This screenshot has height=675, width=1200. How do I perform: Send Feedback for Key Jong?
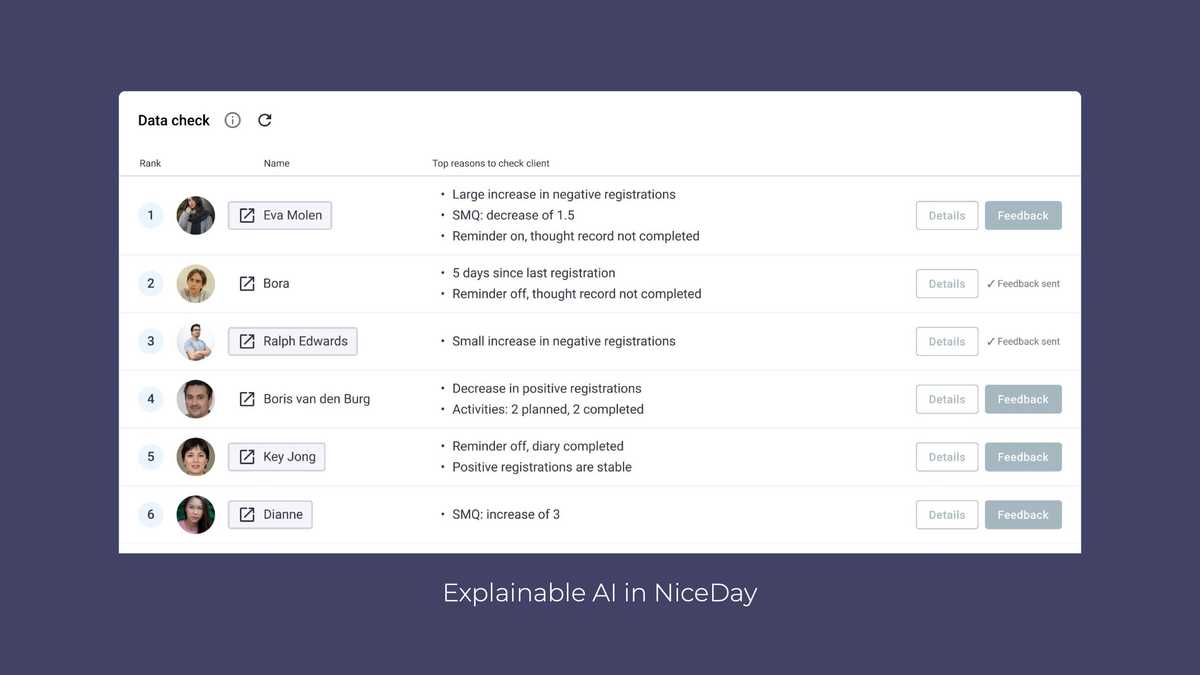tap(1023, 456)
